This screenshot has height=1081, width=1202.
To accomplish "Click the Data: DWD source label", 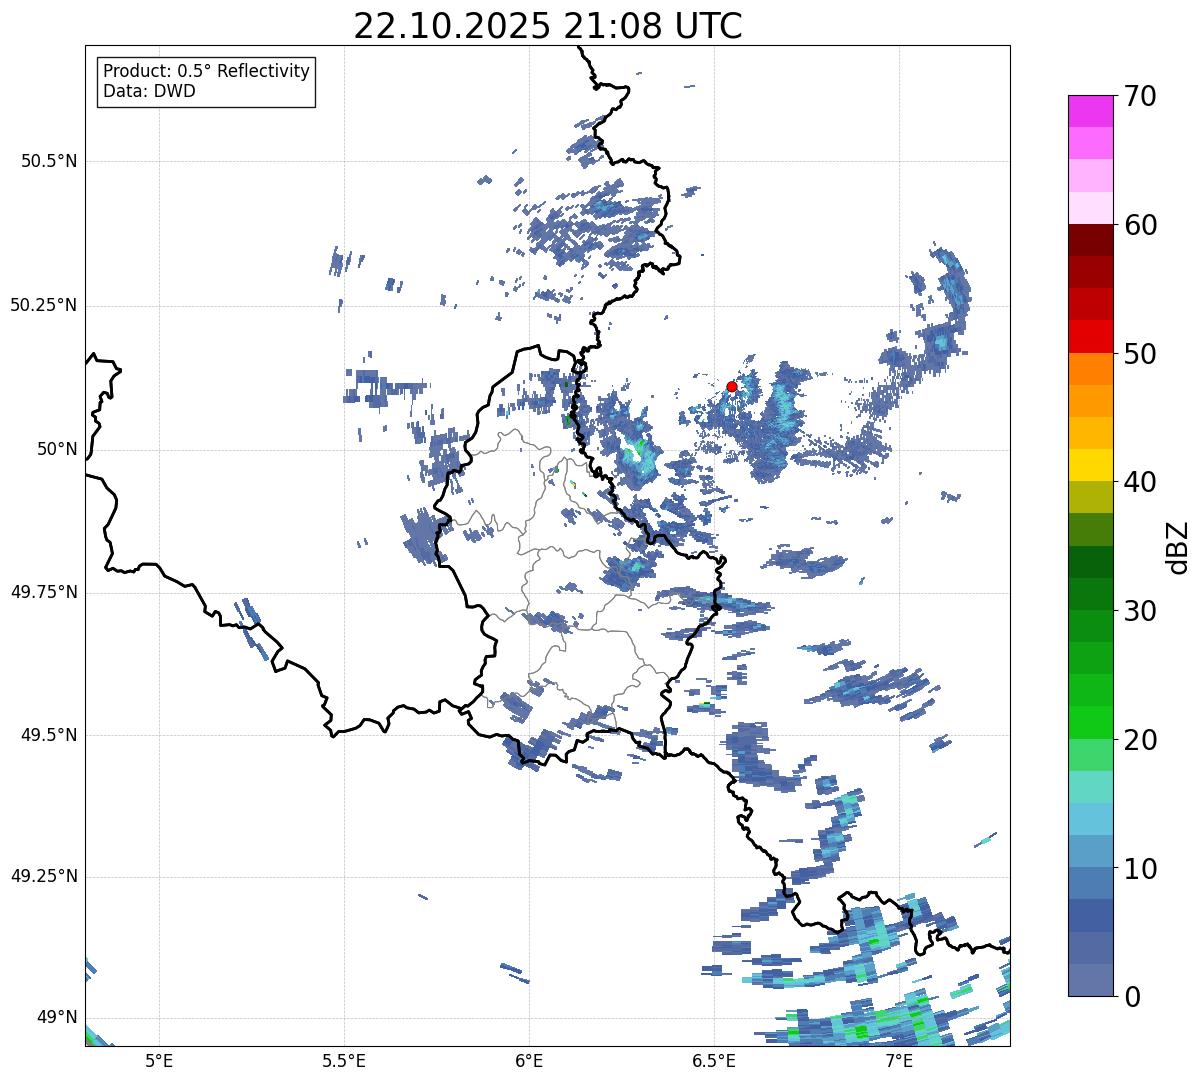I will (x=149, y=91).
